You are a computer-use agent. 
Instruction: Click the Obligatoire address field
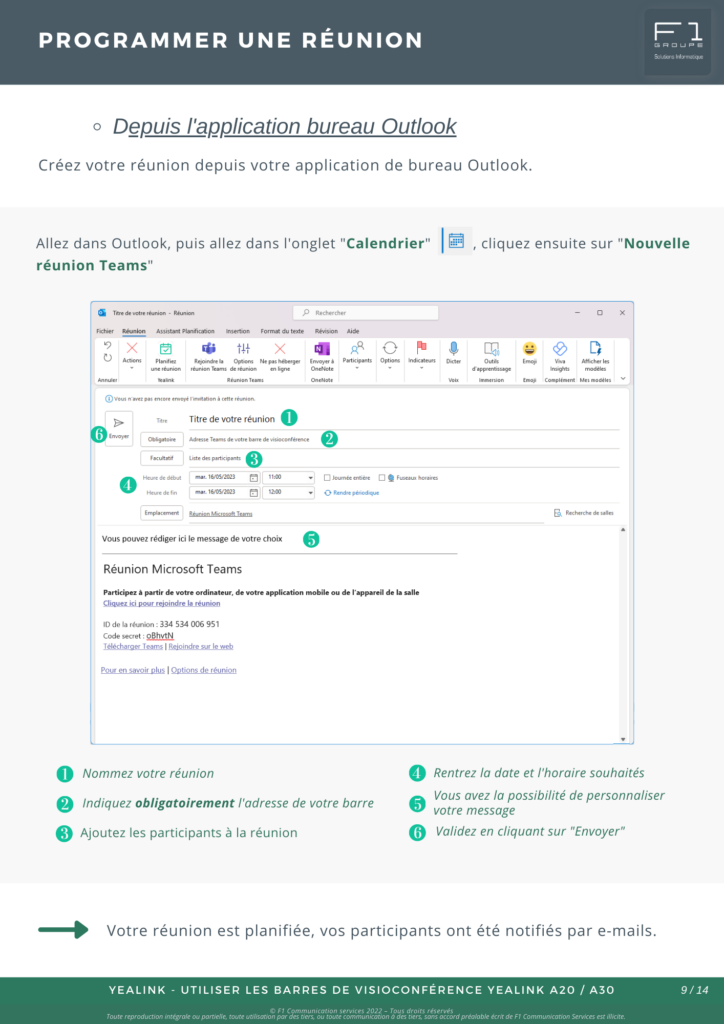click(x=403, y=440)
